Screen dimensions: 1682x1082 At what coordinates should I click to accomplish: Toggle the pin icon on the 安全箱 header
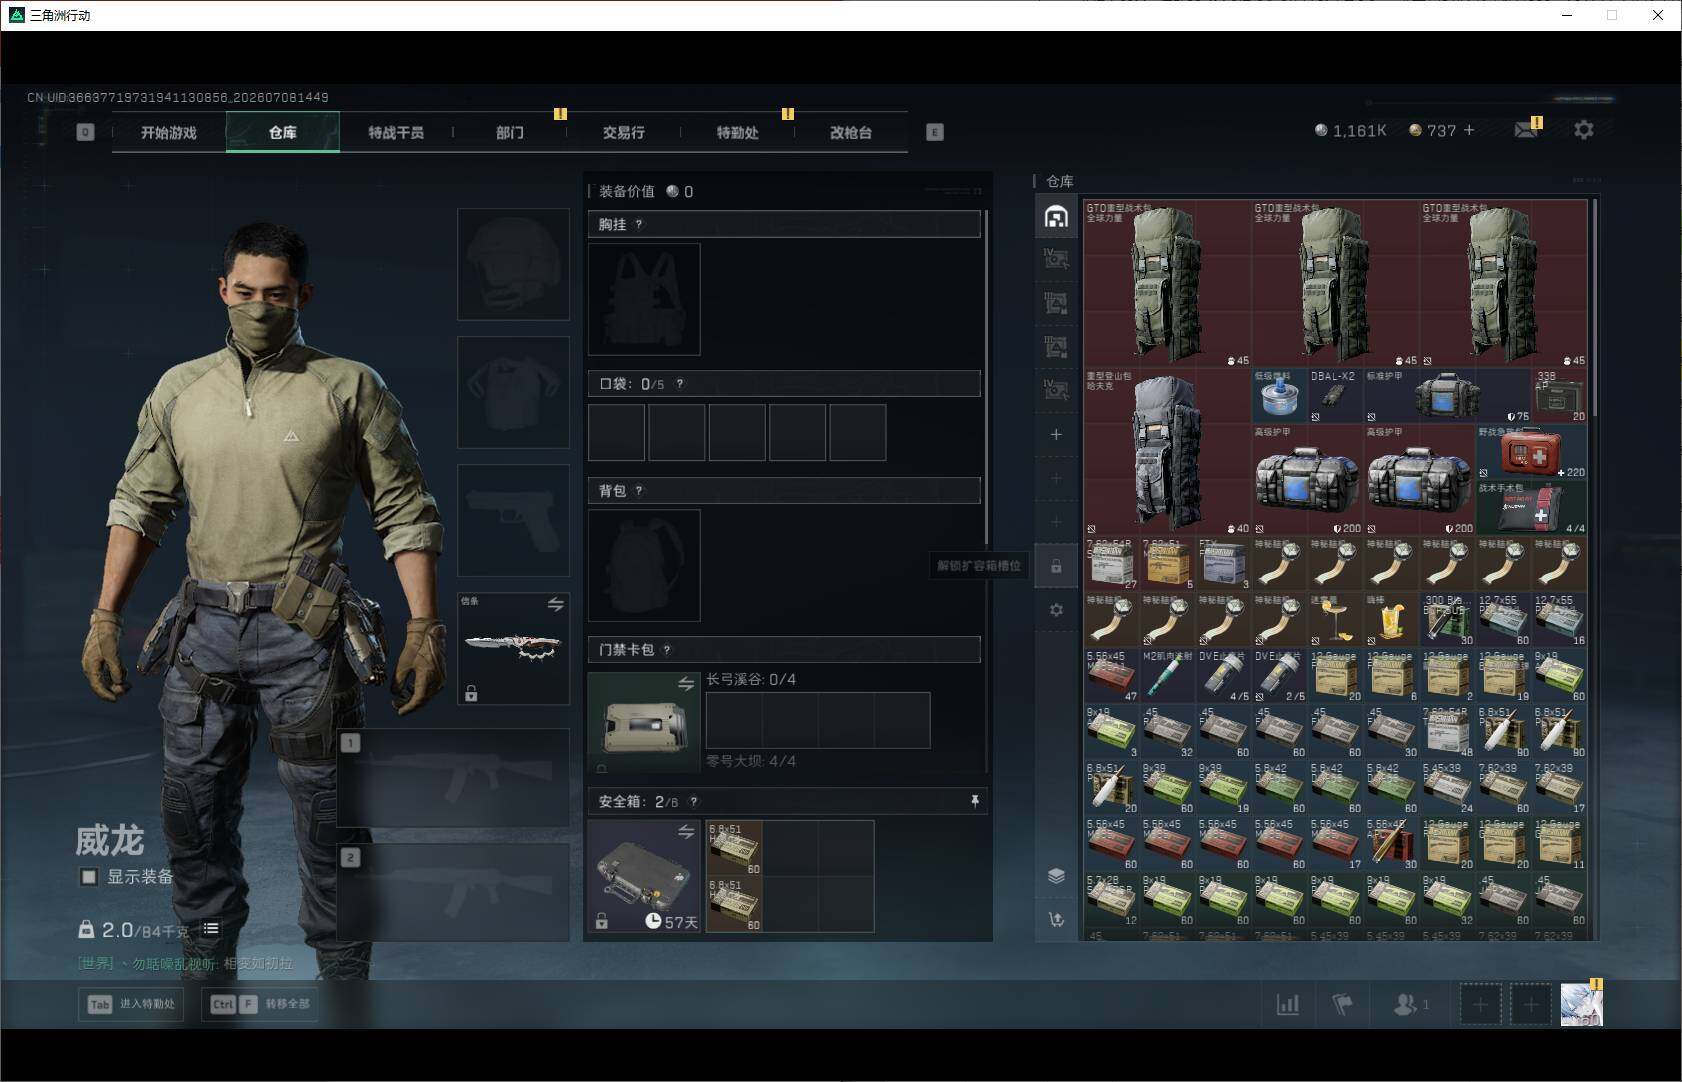coord(974,801)
